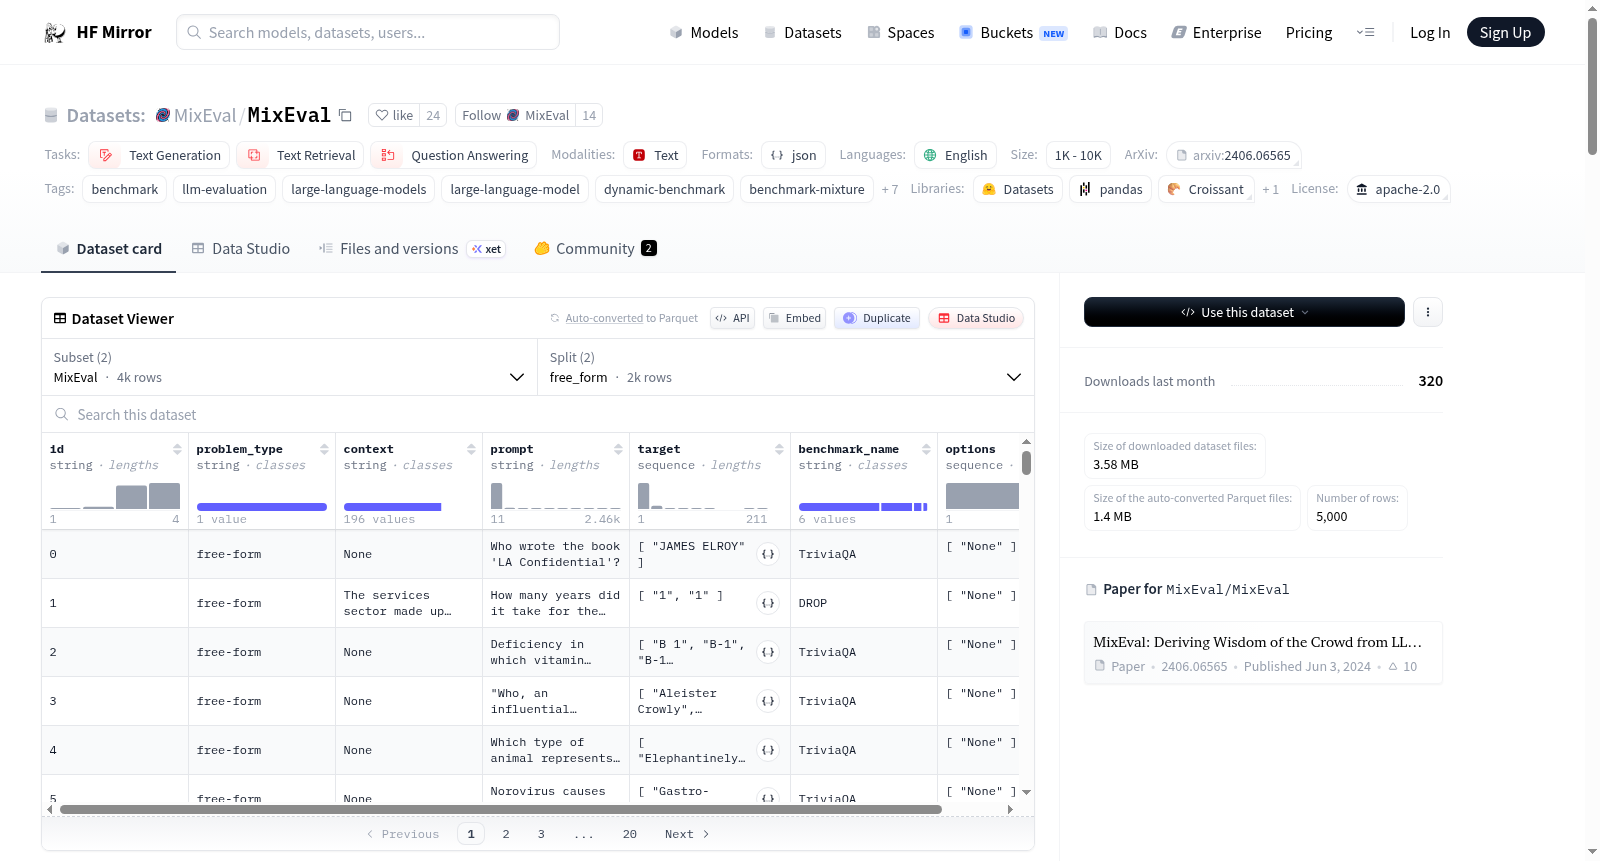Sort the problem_type column
The height and width of the screenshot is (861, 1600).
(324, 449)
